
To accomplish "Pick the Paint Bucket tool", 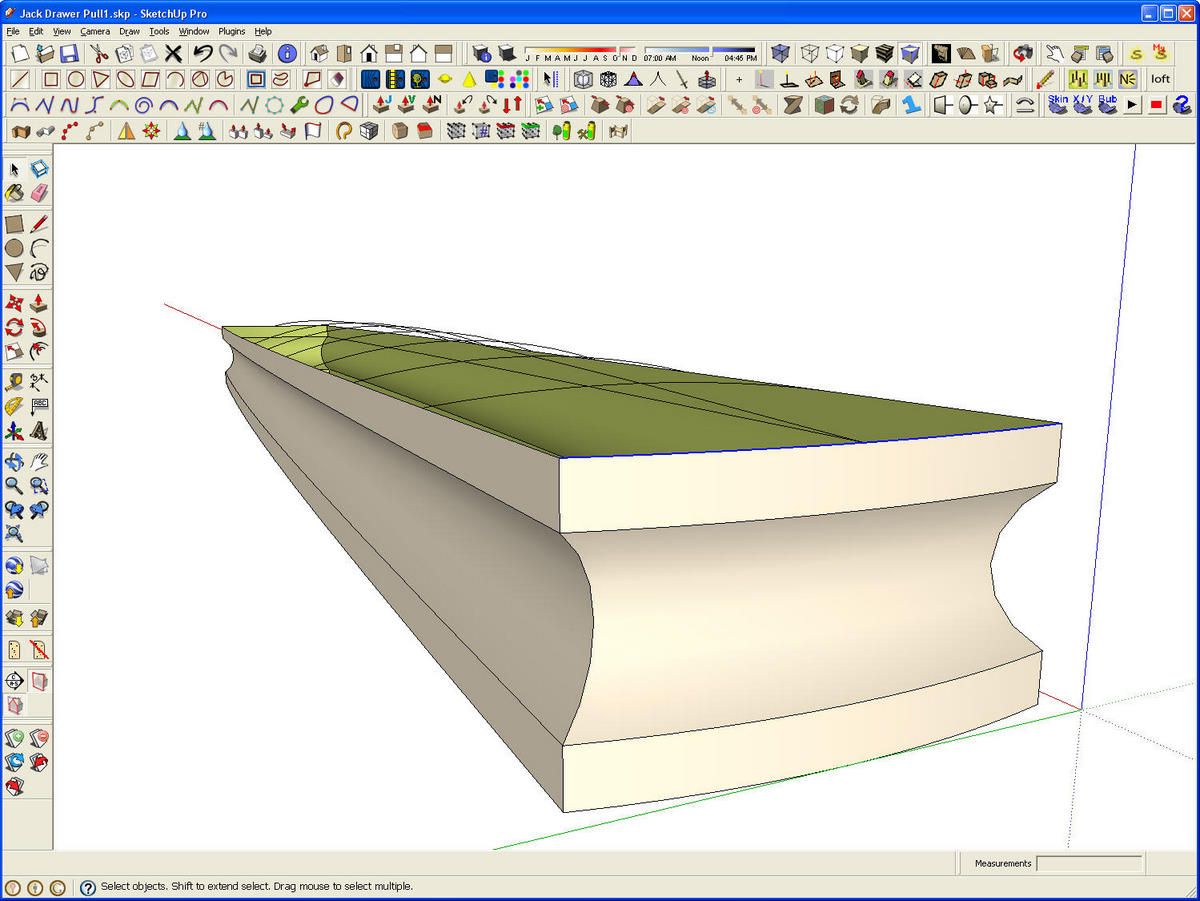I will pos(15,193).
